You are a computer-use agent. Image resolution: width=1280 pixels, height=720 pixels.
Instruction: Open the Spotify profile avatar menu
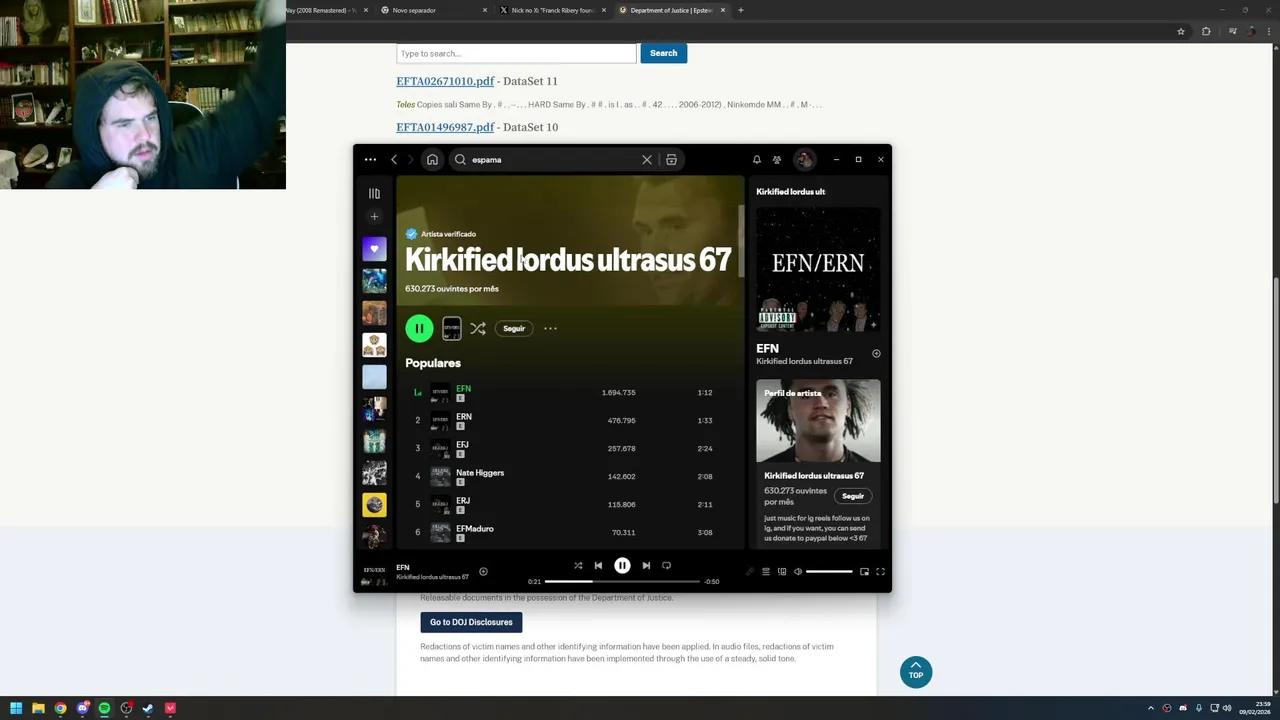click(804, 160)
